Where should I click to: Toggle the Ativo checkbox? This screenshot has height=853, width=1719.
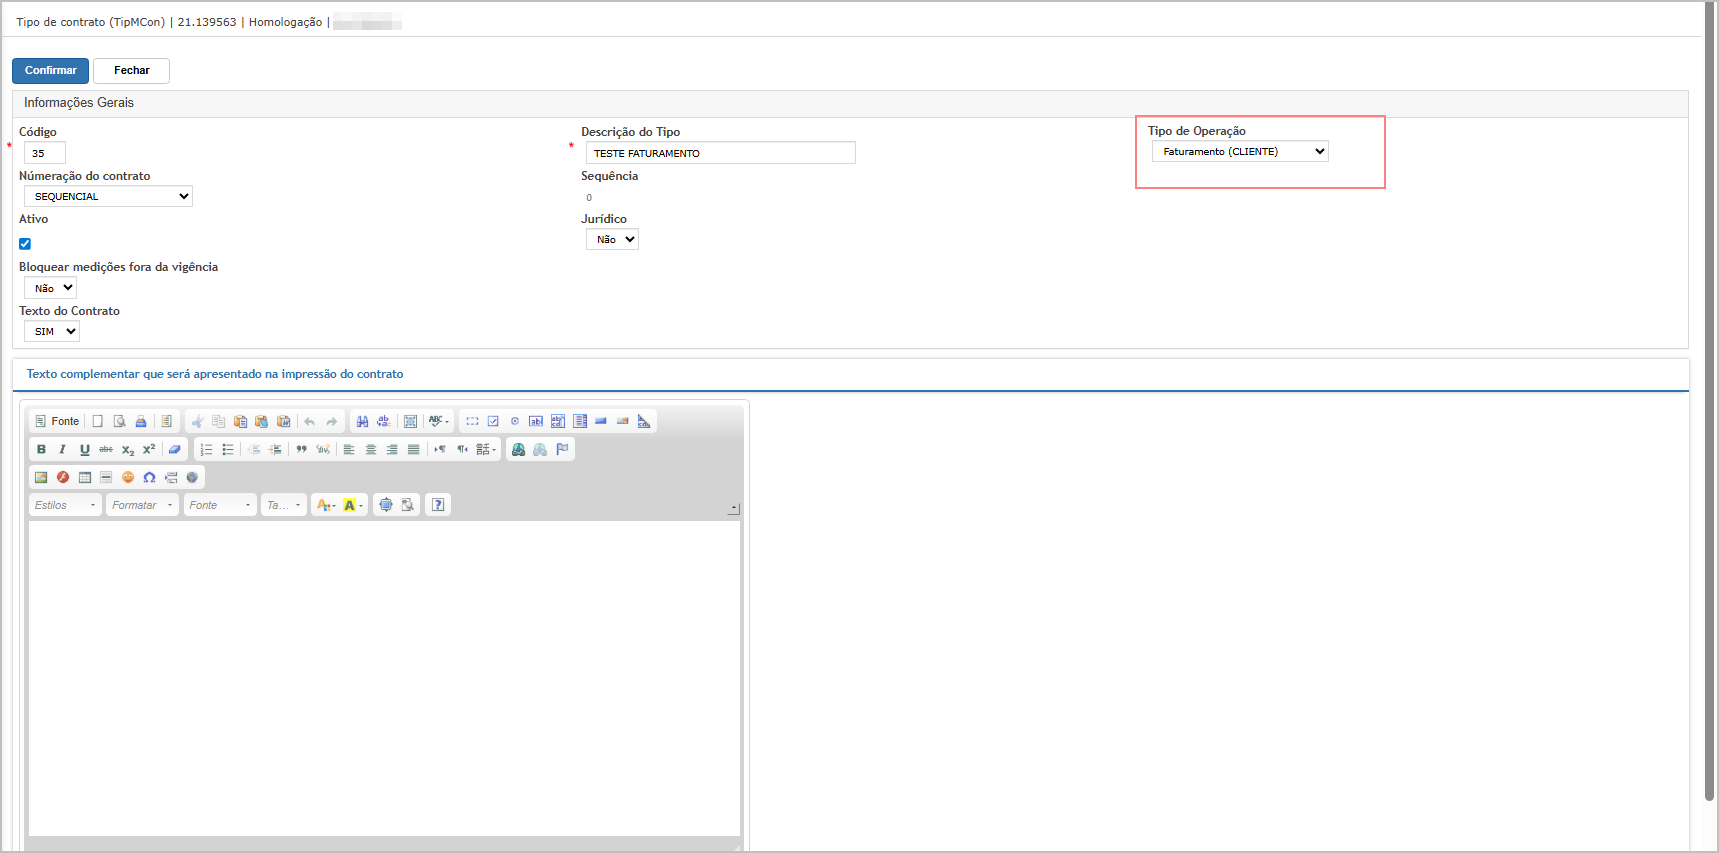(x=25, y=243)
